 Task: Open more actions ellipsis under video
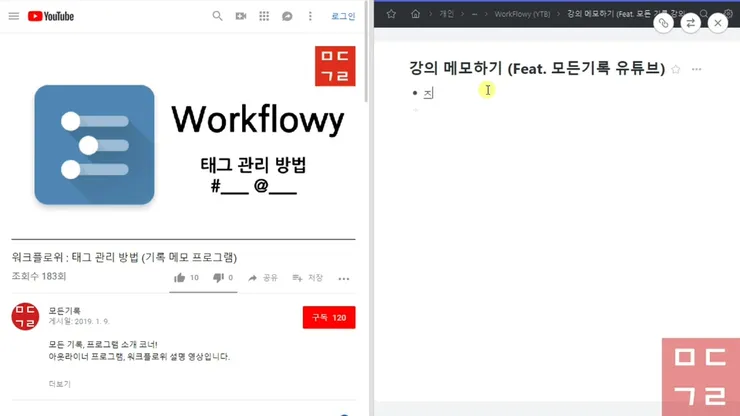click(344, 279)
